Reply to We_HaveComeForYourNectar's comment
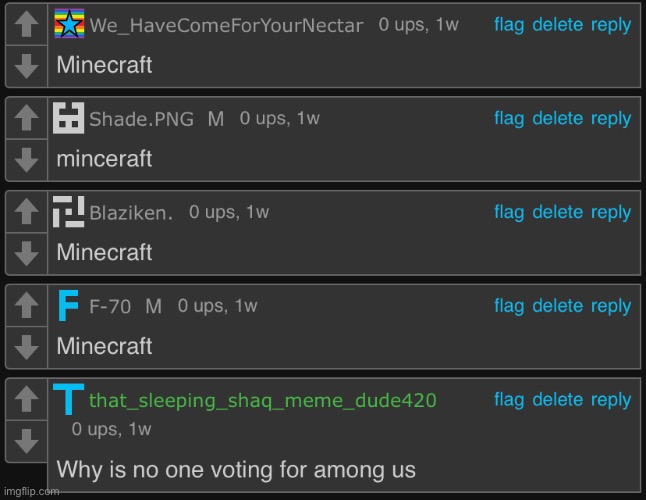The width and height of the screenshot is (646, 500). (x=611, y=25)
